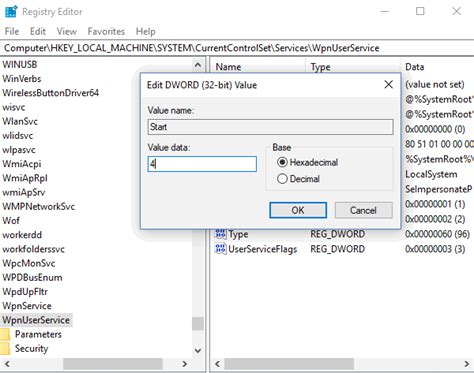Select the WpnUserService key
This screenshot has height=373, width=474.
[x=36, y=320]
